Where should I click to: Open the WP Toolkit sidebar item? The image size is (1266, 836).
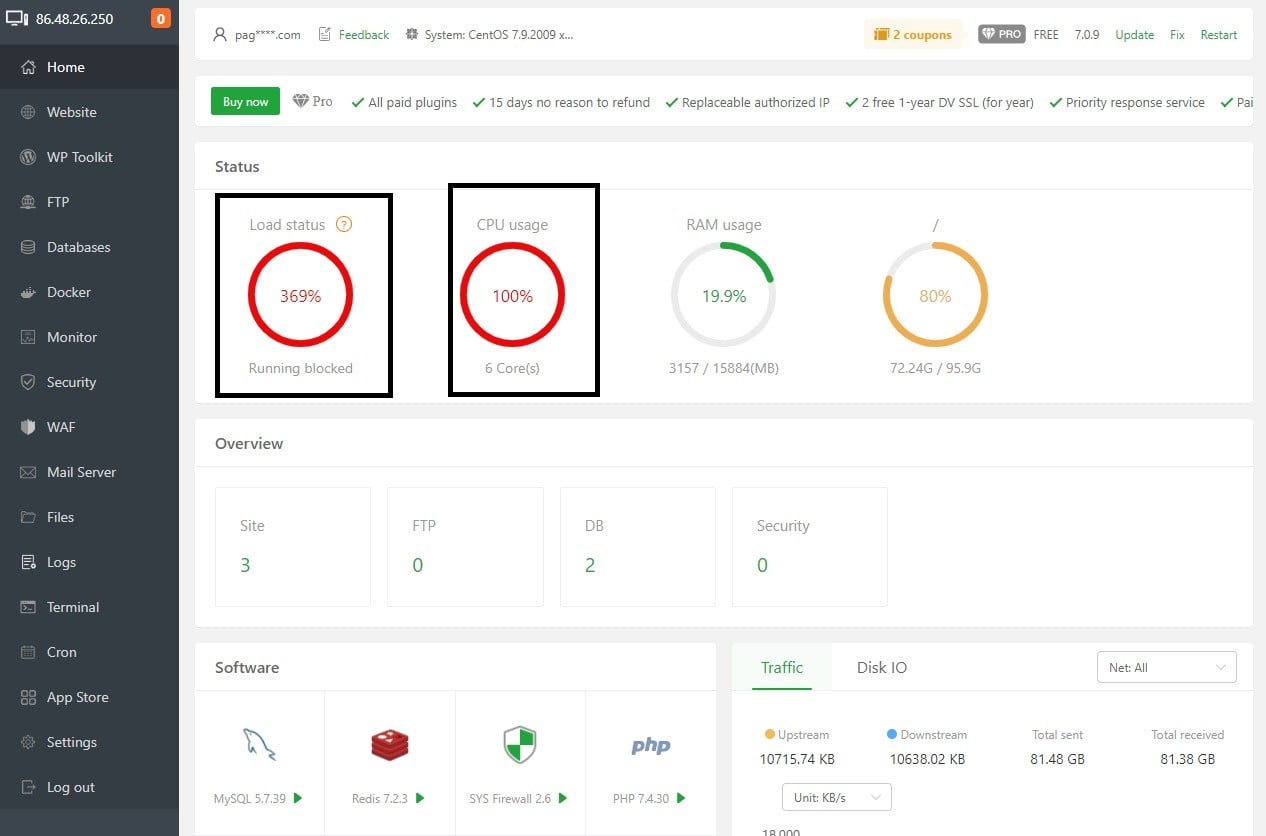79,157
